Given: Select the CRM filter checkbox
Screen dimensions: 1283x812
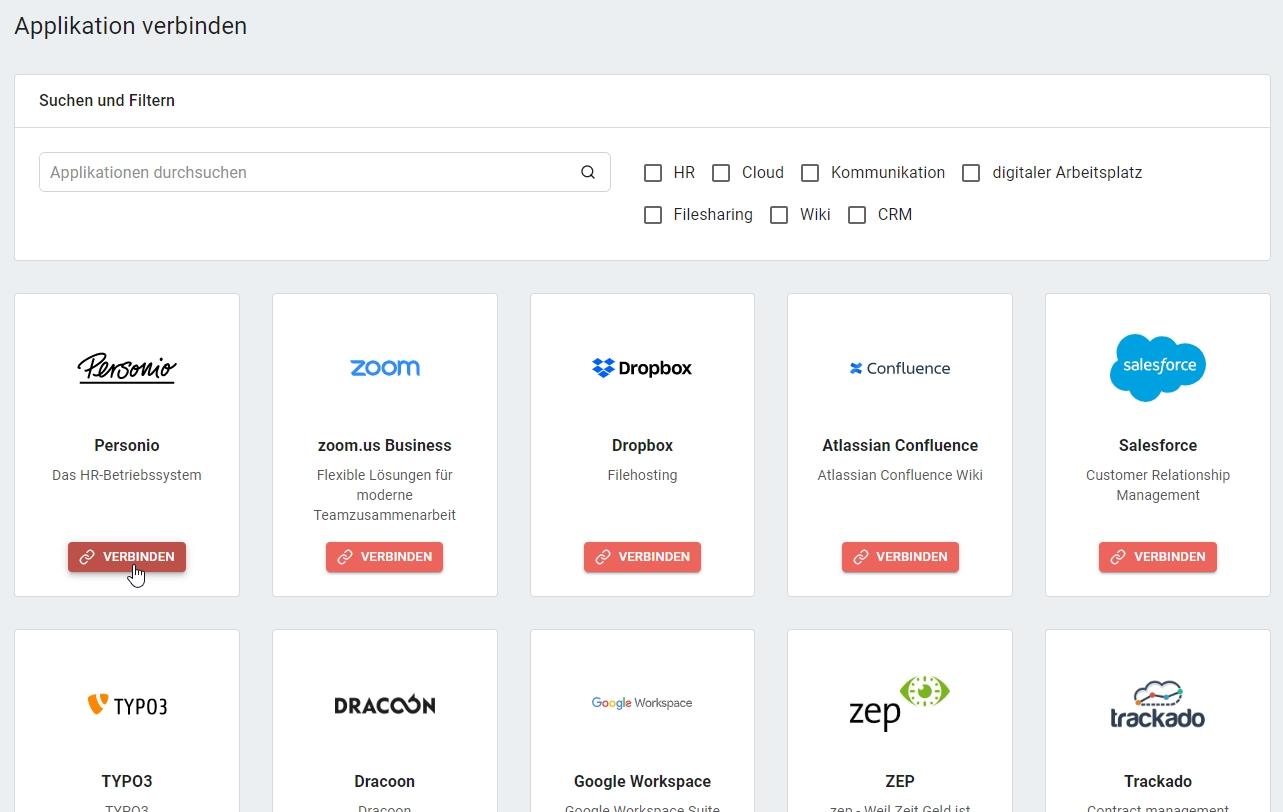Looking at the screenshot, I should [x=857, y=215].
